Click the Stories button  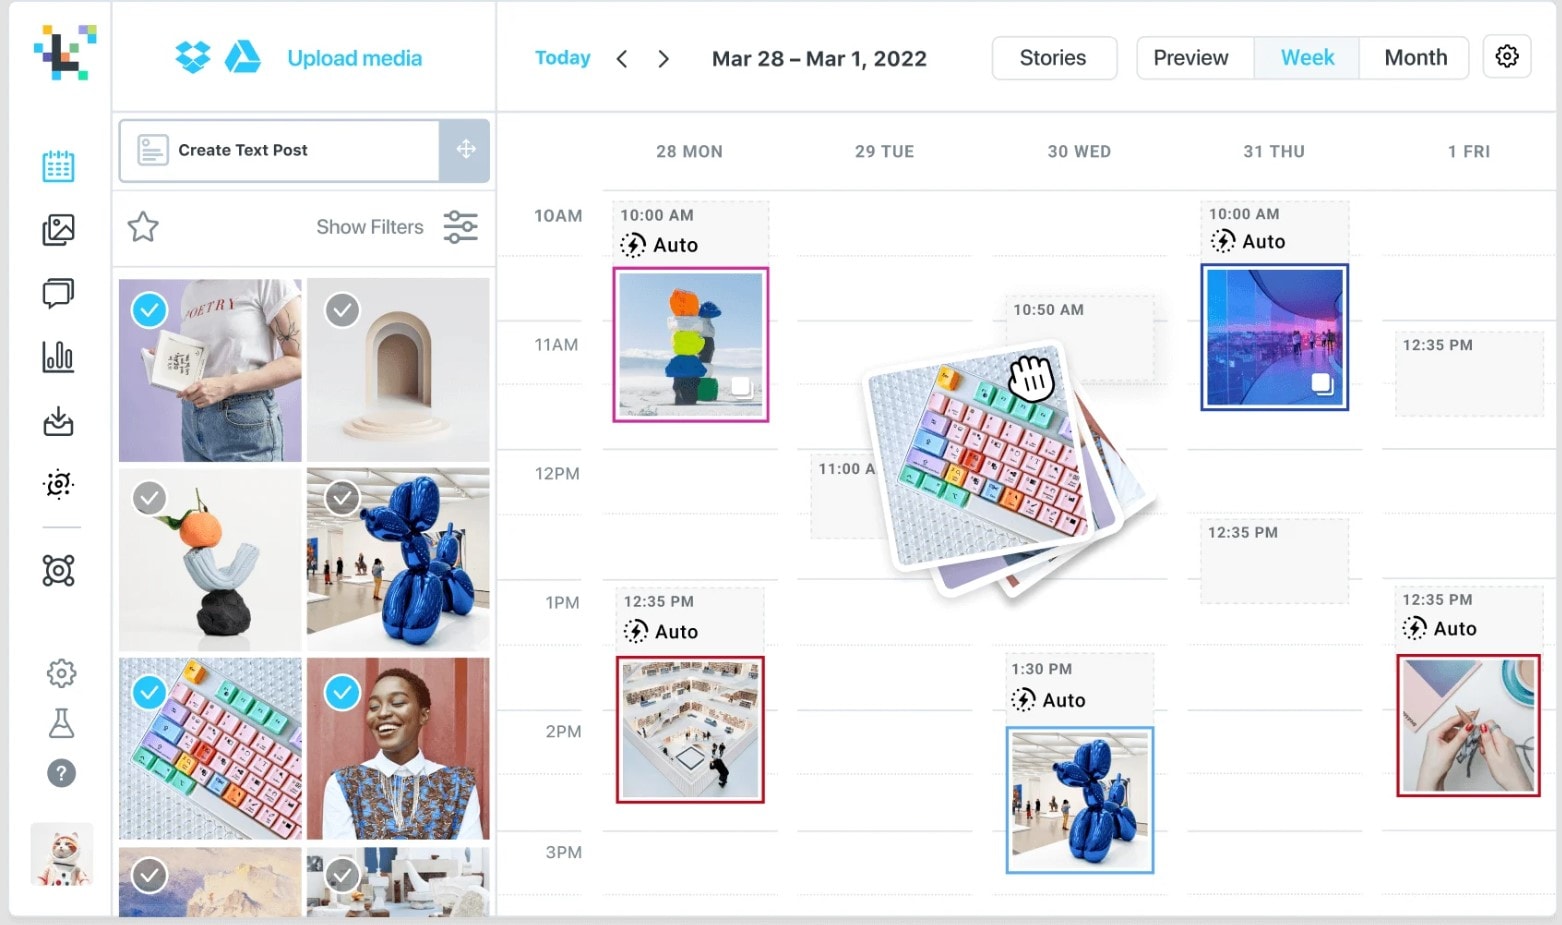[1053, 58]
